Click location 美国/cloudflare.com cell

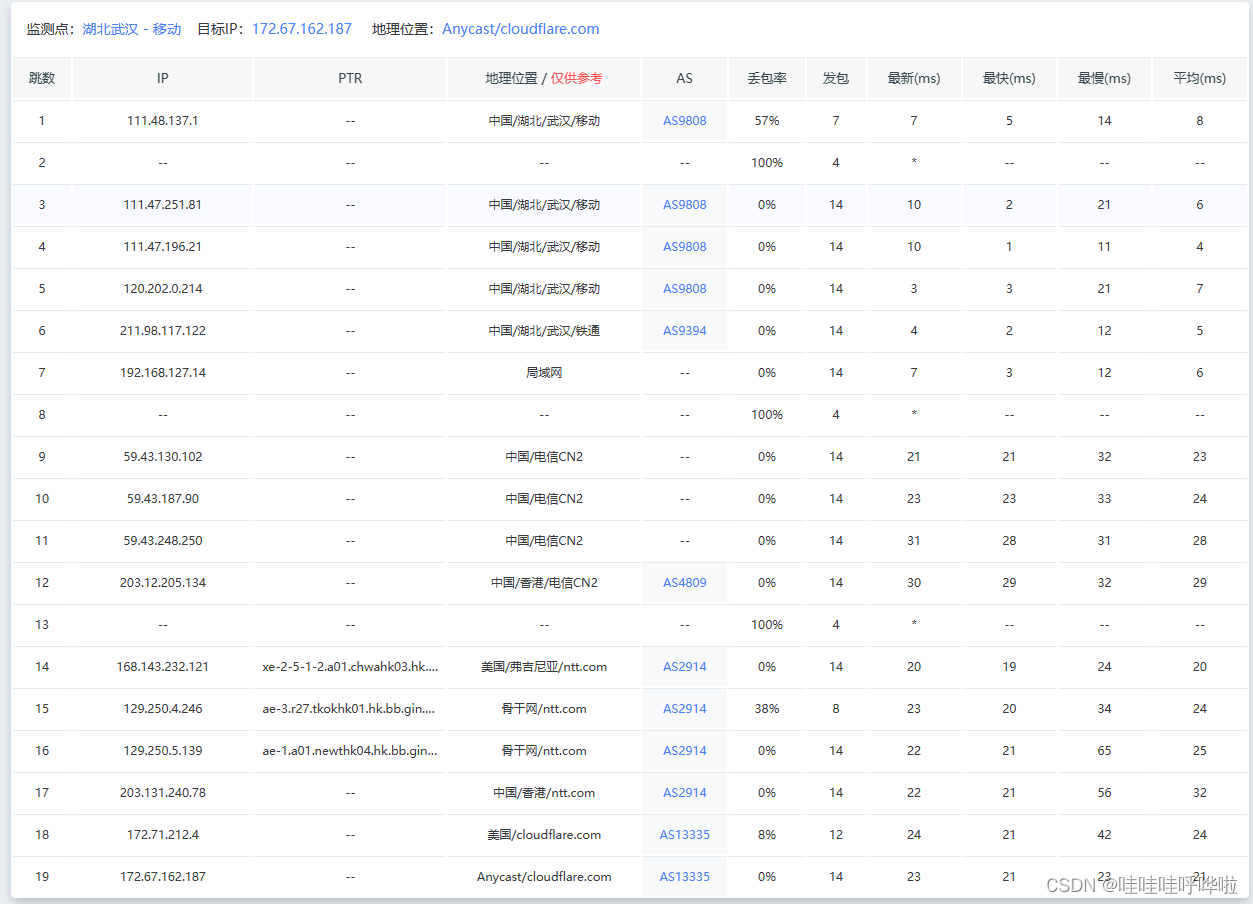544,835
